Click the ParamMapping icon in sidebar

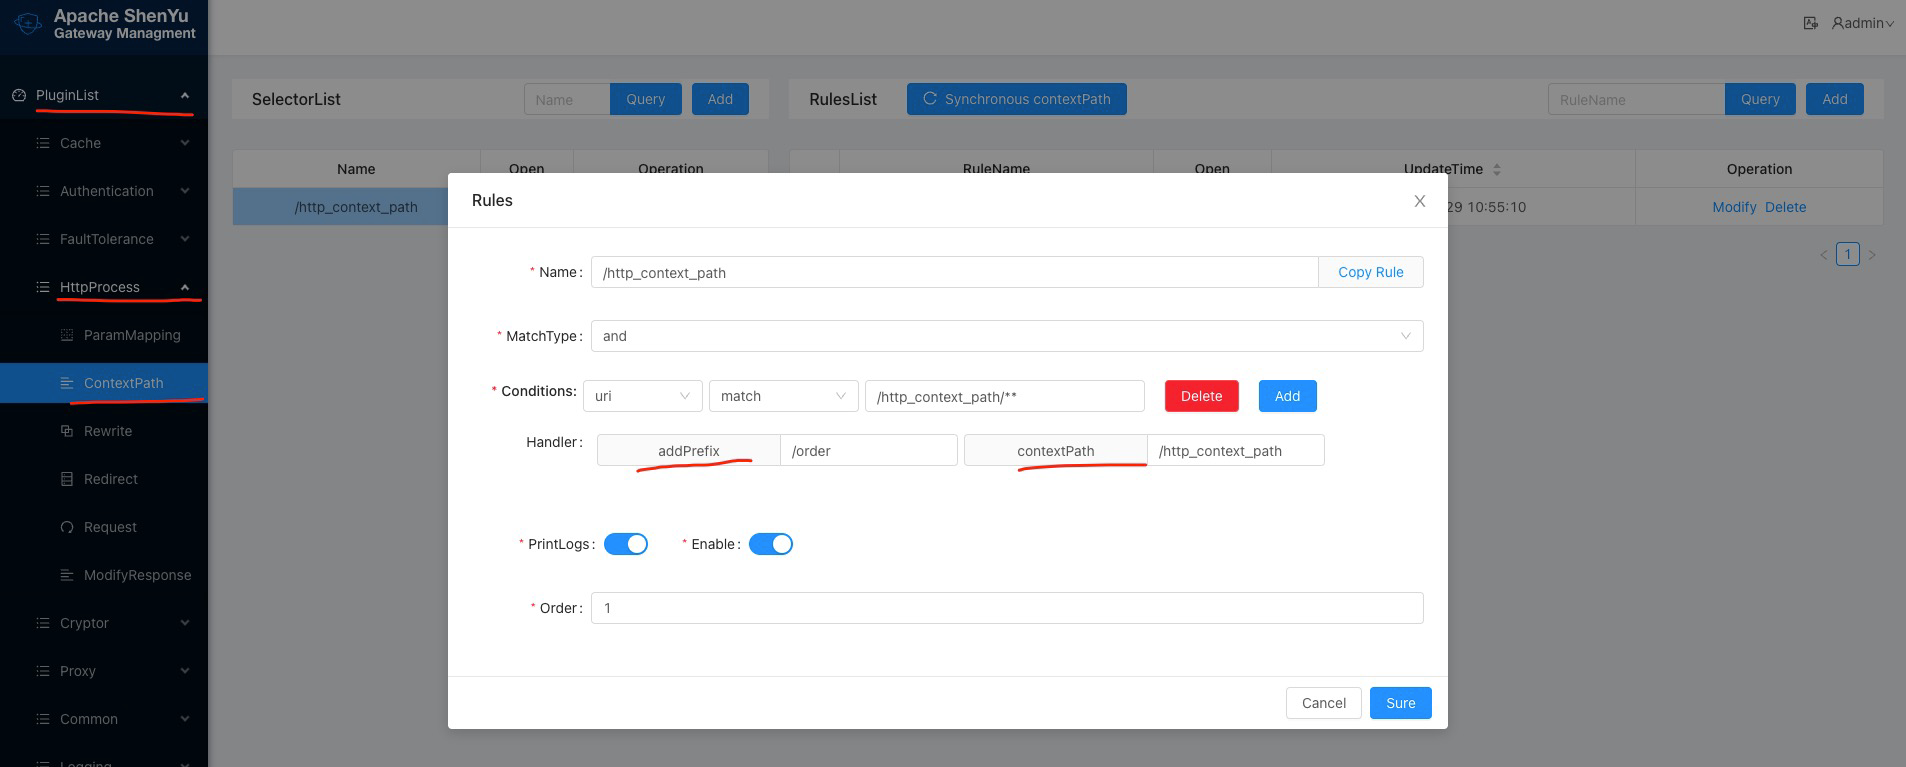pos(67,335)
